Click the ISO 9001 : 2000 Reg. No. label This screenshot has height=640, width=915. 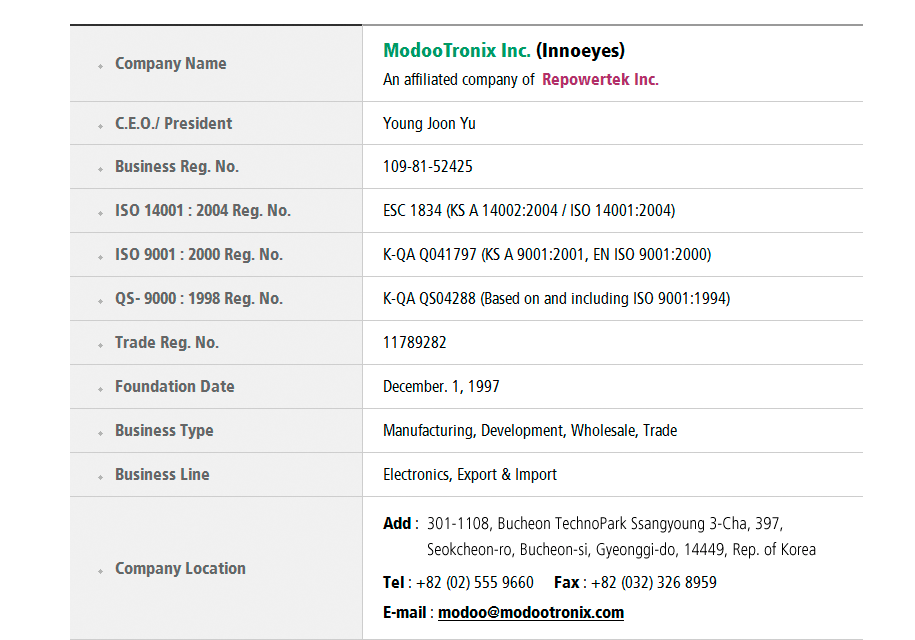pos(198,255)
